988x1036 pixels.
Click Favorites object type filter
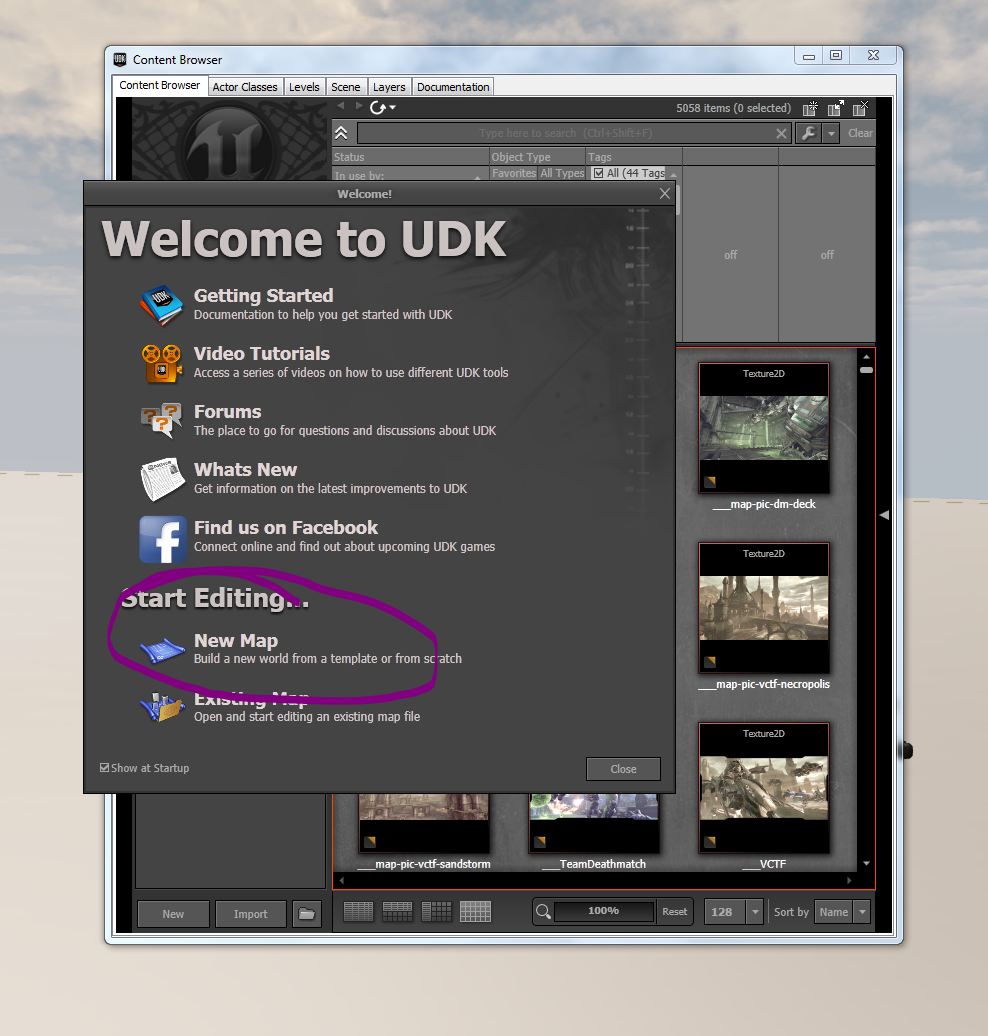pyautogui.click(x=513, y=173)
